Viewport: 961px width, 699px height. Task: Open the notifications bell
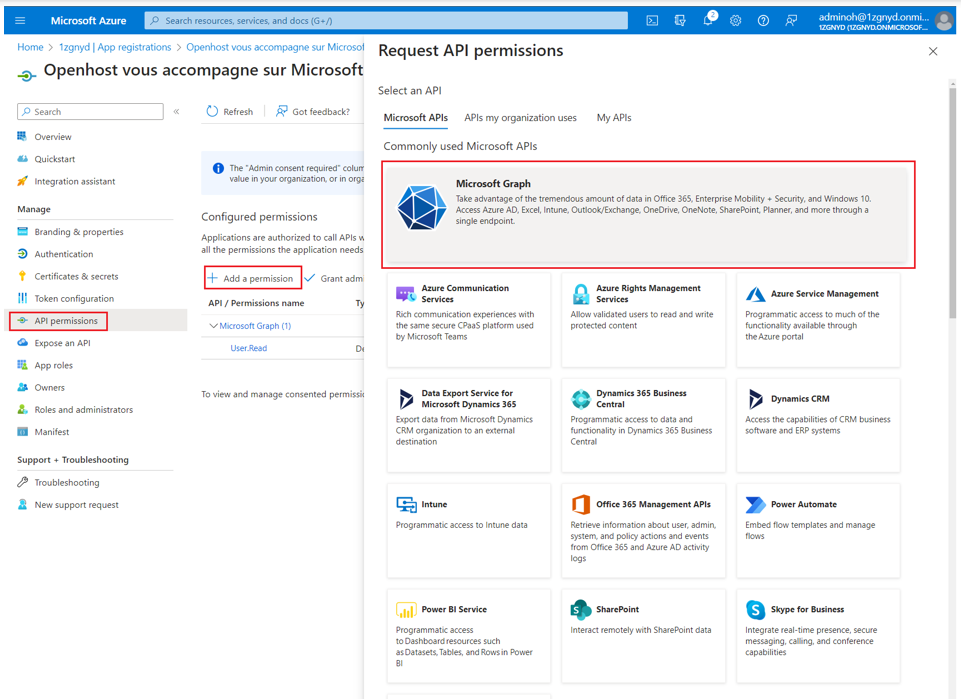pyautogui.click(x=708, y=20)
